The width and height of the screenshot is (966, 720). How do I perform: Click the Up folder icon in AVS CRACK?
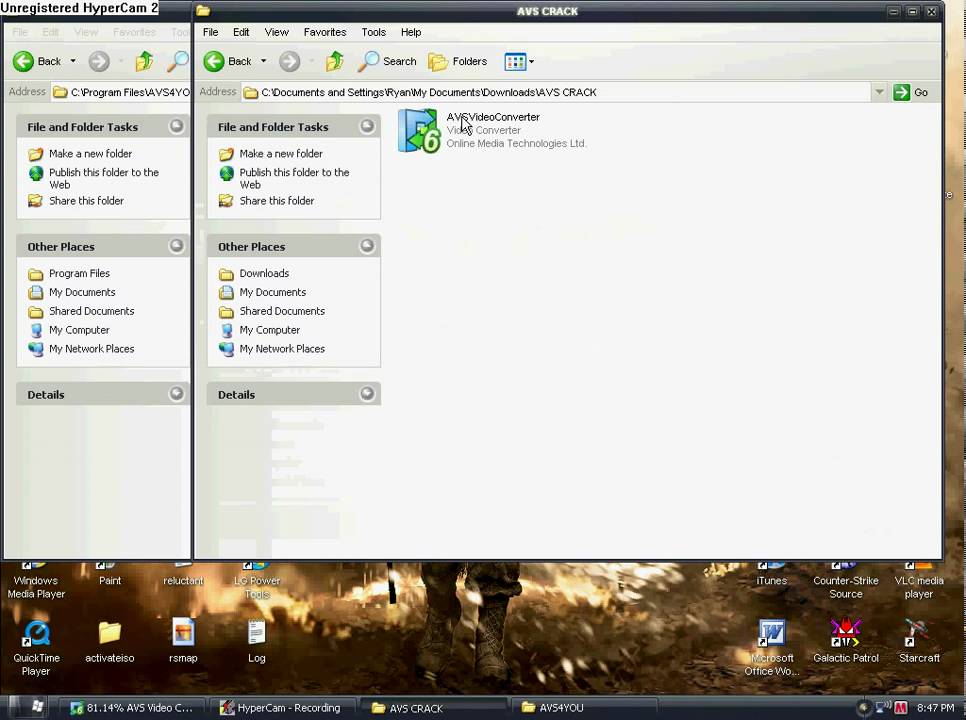point(335,61)
